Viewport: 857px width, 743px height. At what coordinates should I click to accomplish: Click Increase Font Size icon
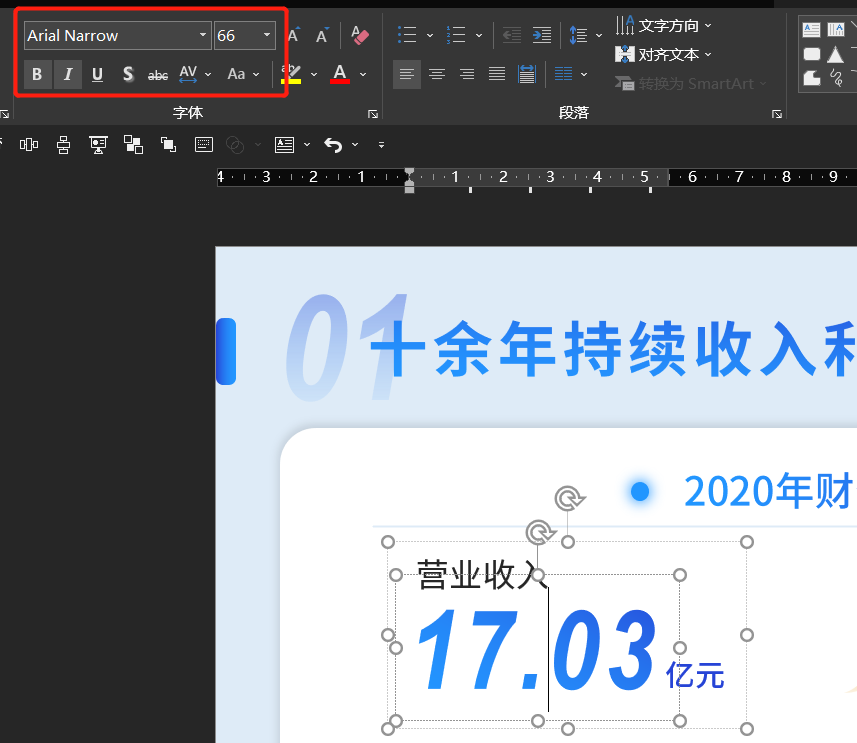click(x=294, y=36)
